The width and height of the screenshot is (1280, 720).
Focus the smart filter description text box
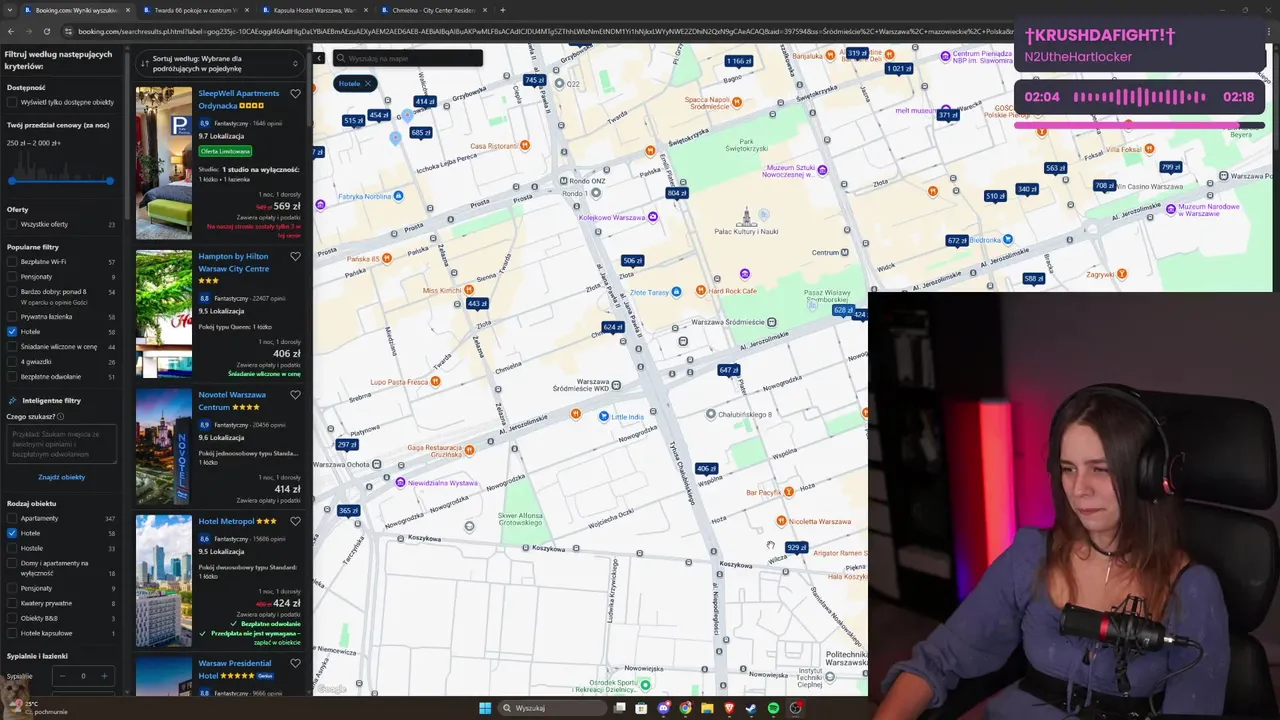click(62, 444)
